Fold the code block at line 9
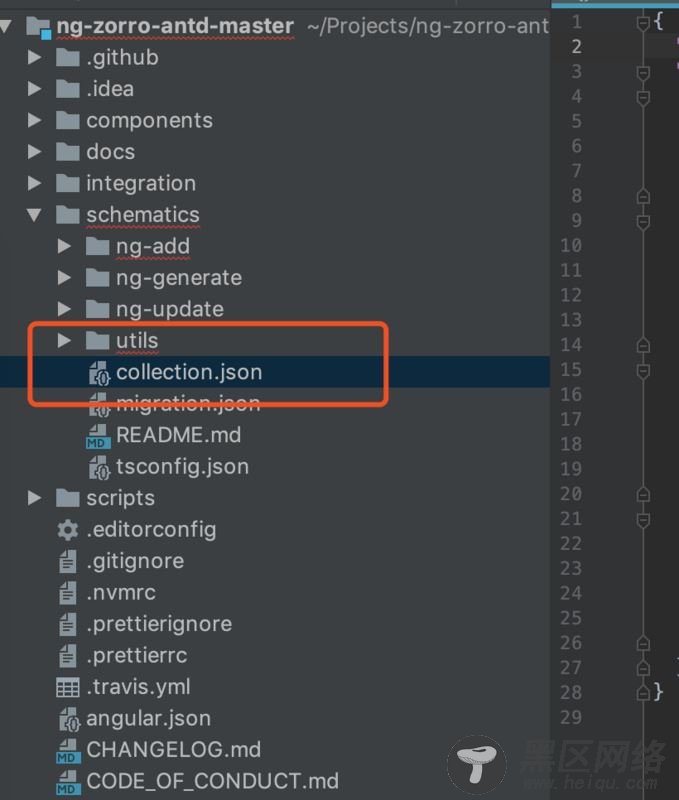Image resolution: width=679 pixels, height=800 pixels. click(x=643, y=222)
